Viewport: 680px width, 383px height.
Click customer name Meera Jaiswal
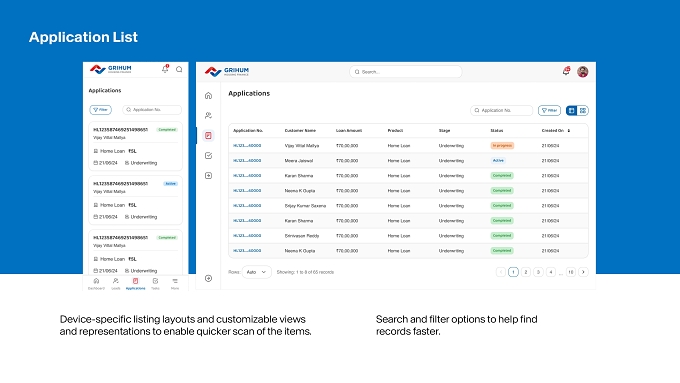point(299,160)
